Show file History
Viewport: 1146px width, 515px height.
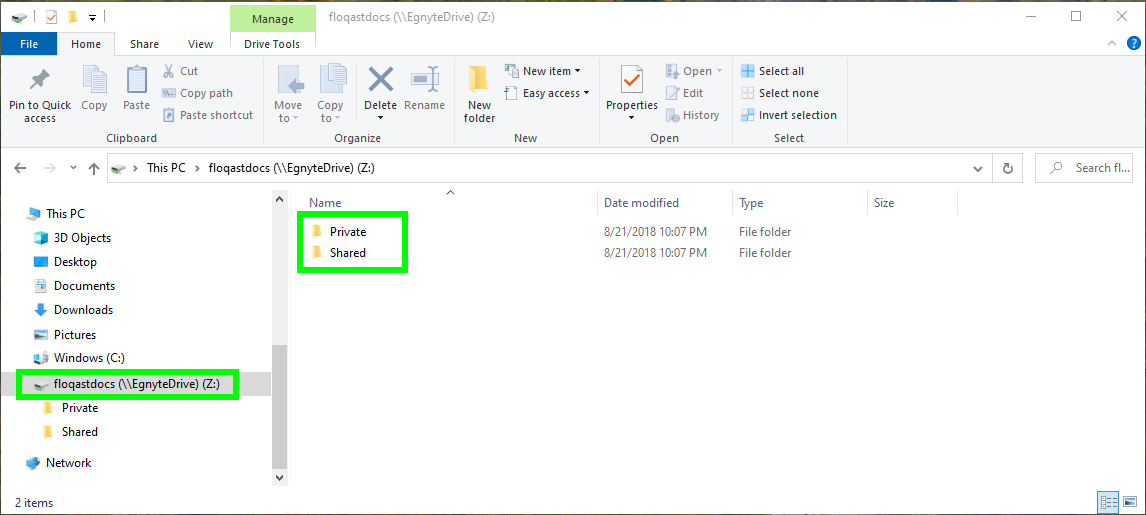point(693,115)
